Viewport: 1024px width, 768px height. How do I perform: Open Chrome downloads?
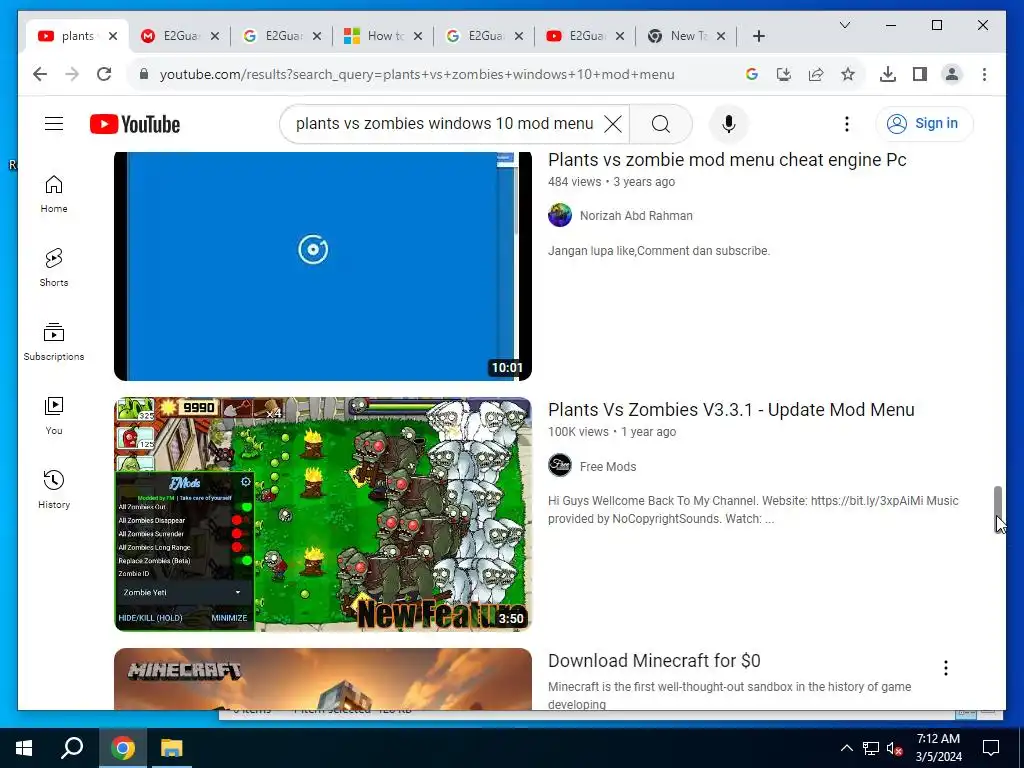[x=888, y=74]
